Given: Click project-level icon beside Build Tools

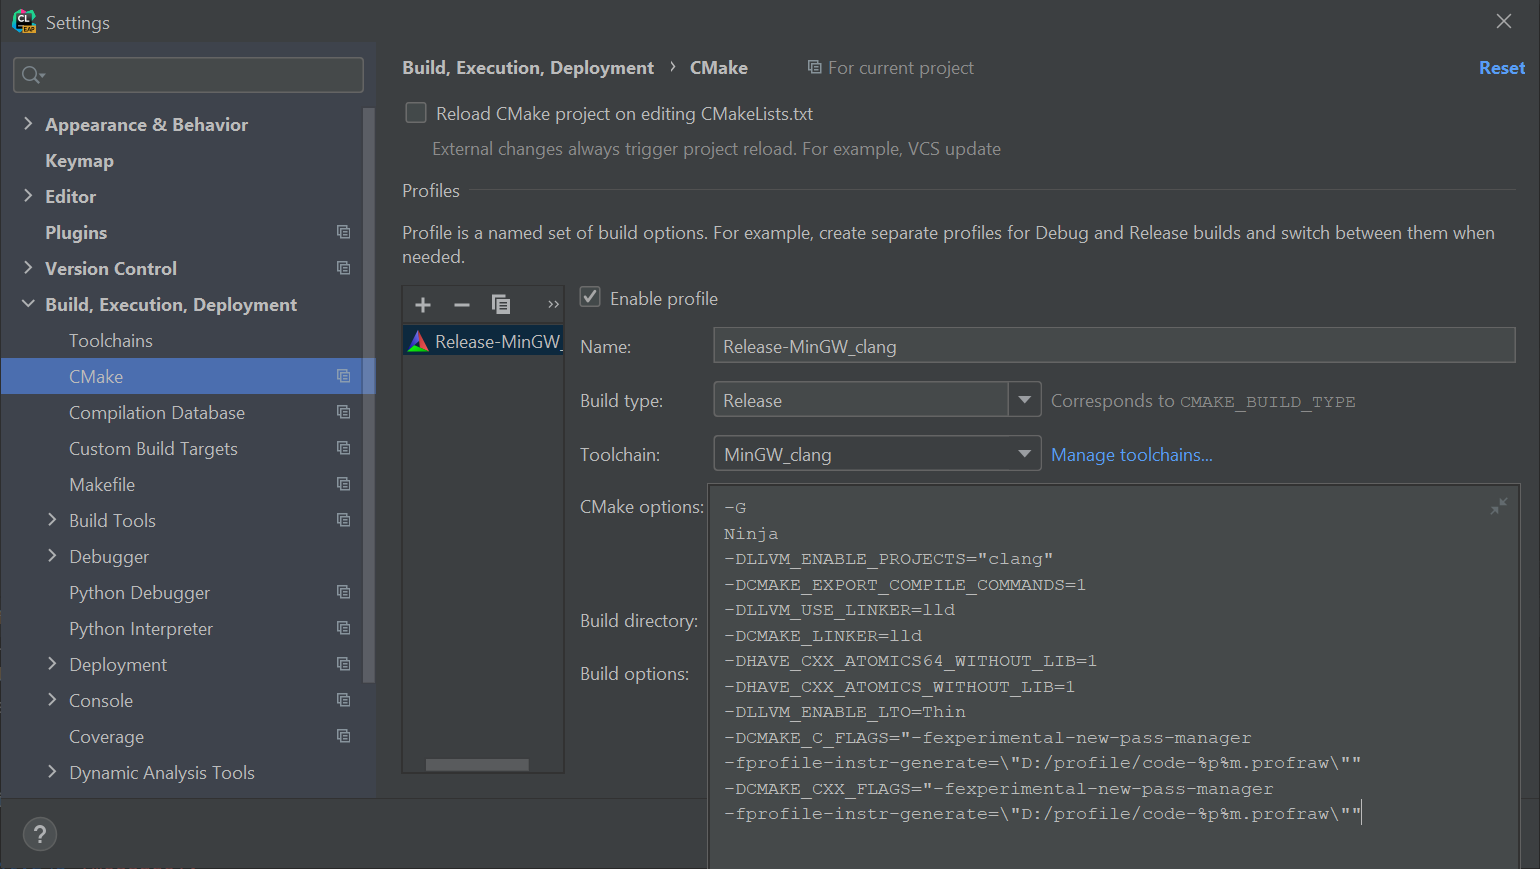Looking at the screenshot, I should 344,520.
